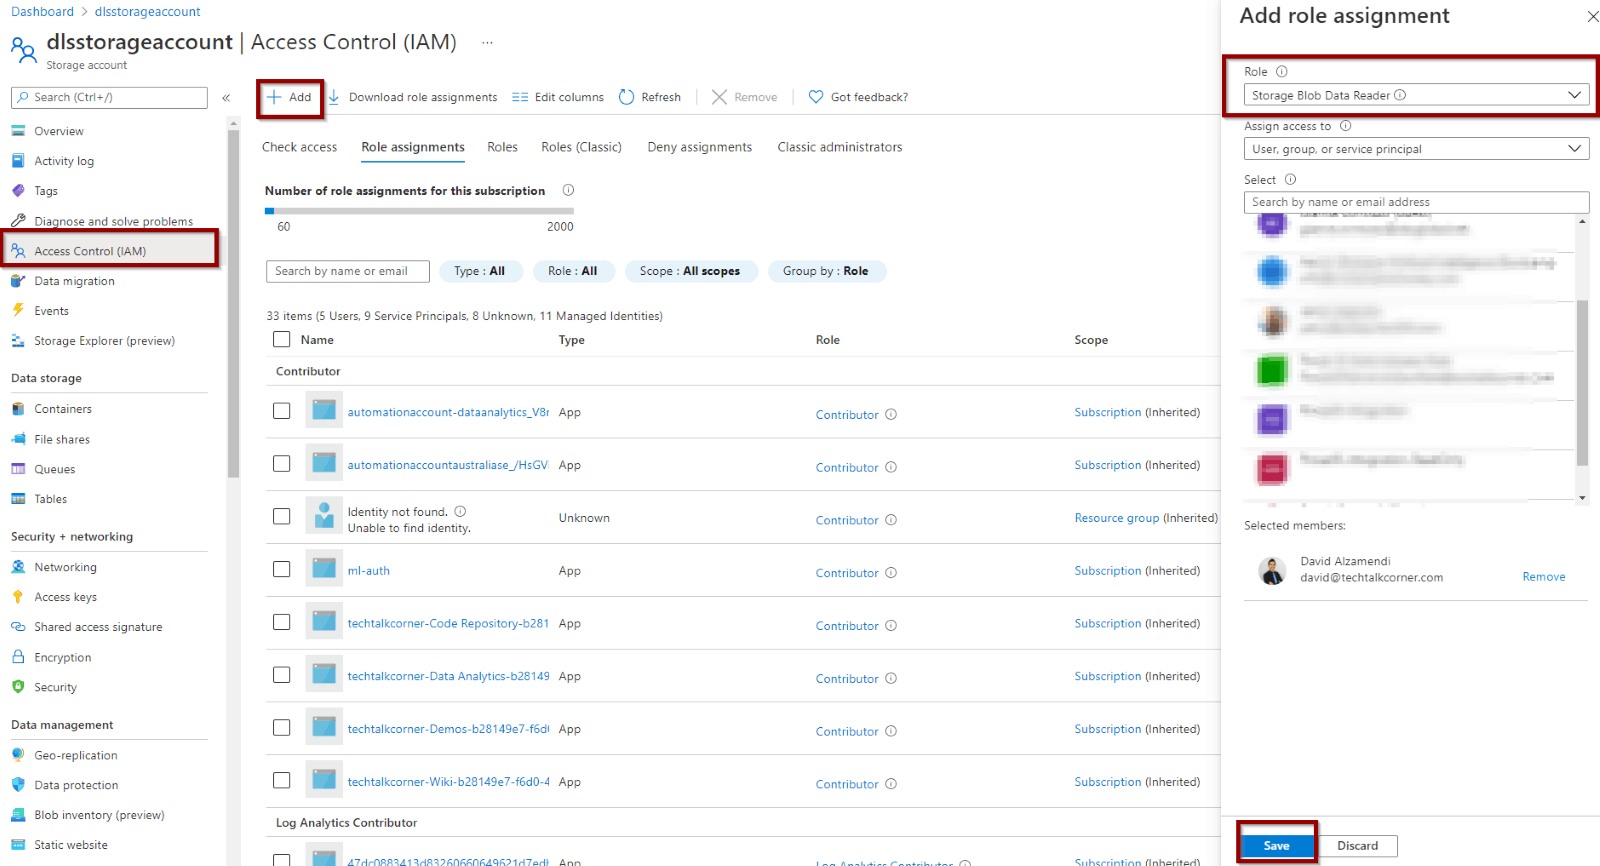Image resolution: width=1600 pixels, height=866 pixels.
Task: Toggle the select-all checkbox in Name header
Action: [x=282, y=339]
